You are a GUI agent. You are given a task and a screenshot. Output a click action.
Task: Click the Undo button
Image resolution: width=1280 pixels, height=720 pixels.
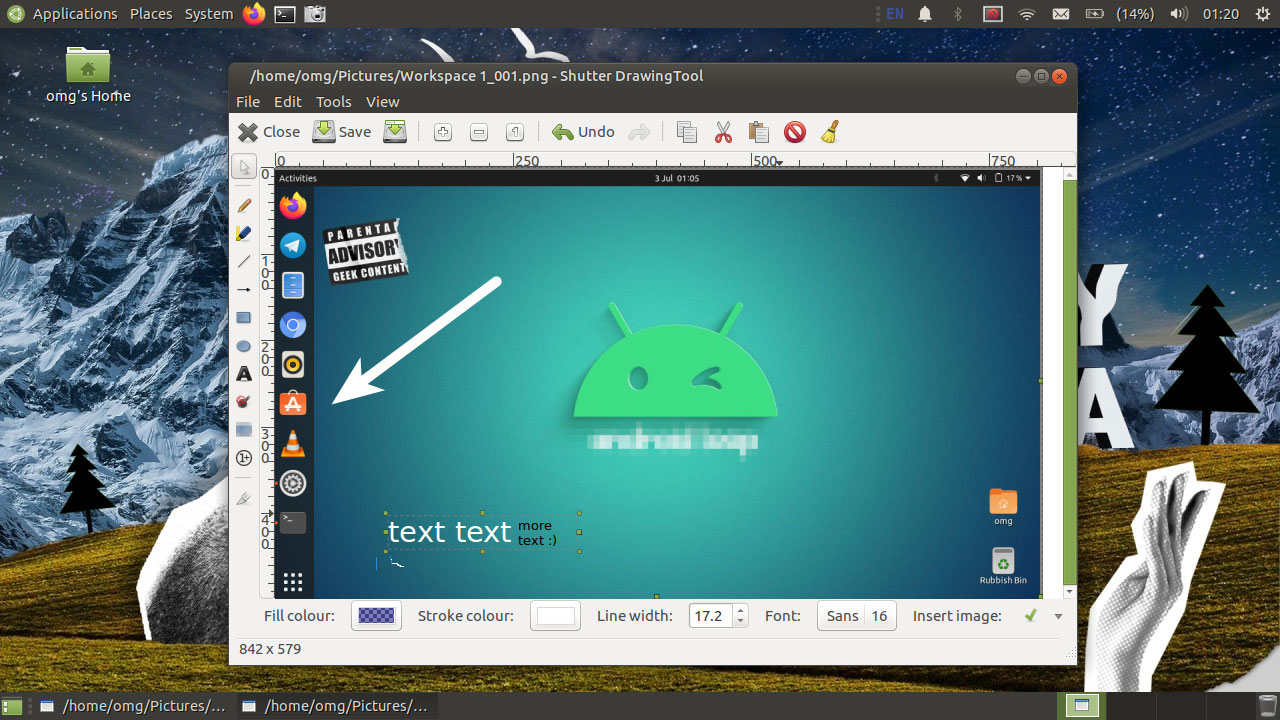tap(583, 132)
